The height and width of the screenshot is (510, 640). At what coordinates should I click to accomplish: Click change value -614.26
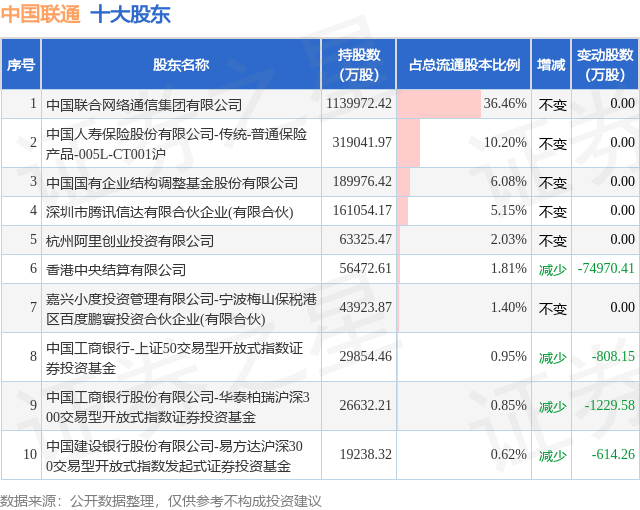pyautogui.click(x=613, y=454)
